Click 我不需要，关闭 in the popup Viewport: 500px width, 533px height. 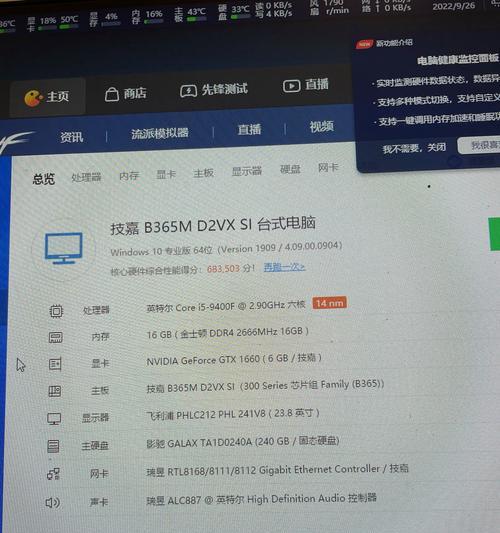click(x=414, y=148)
